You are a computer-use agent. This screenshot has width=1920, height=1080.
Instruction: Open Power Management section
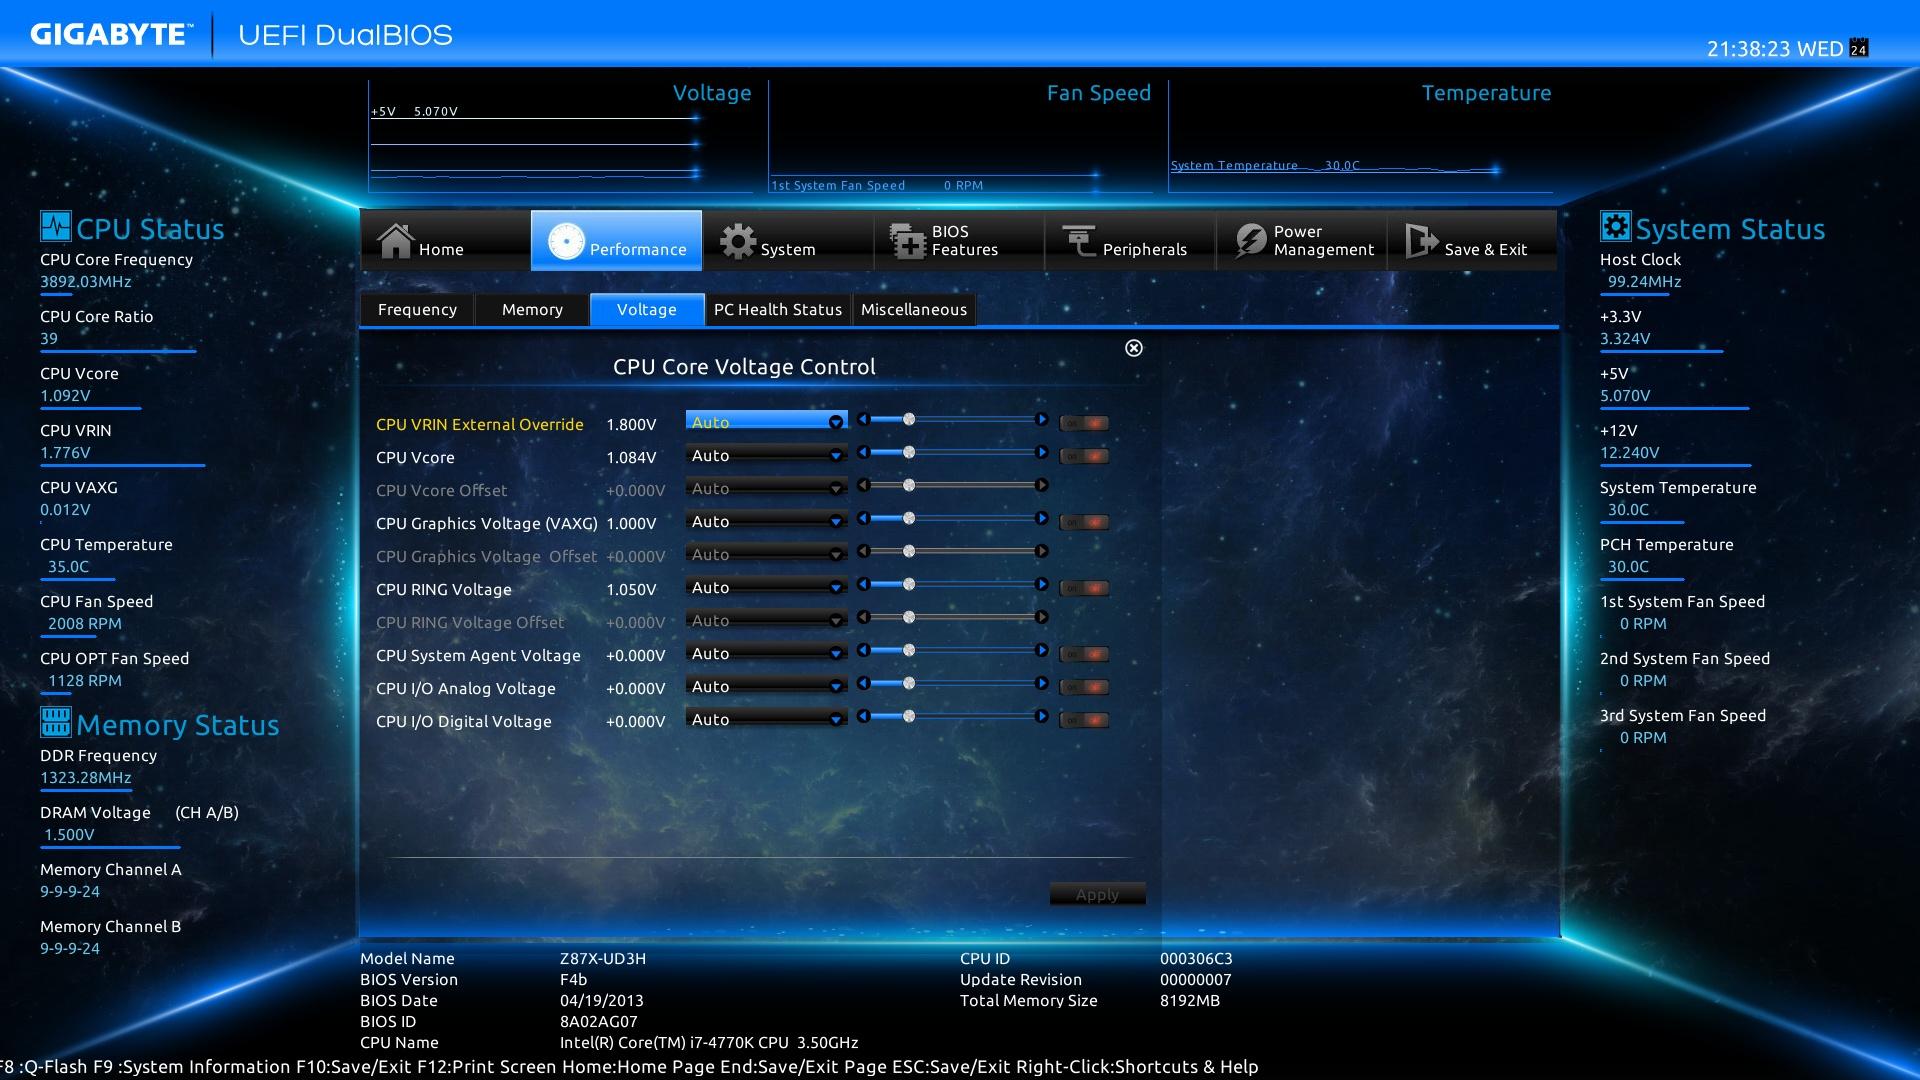(1301, 241)
